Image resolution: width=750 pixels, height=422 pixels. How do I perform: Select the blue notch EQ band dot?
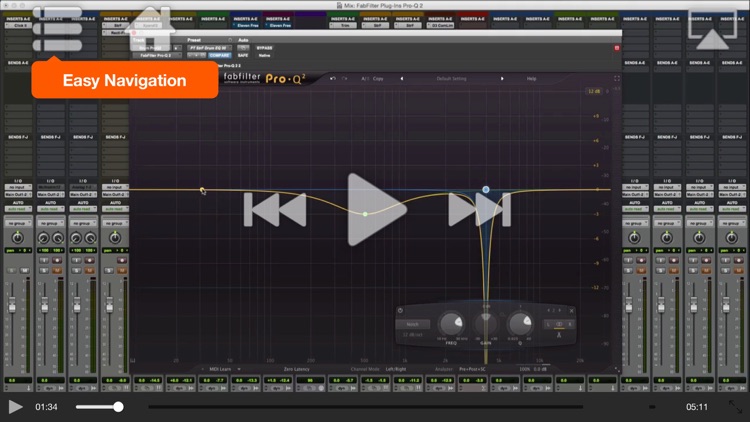pos(485,189)
